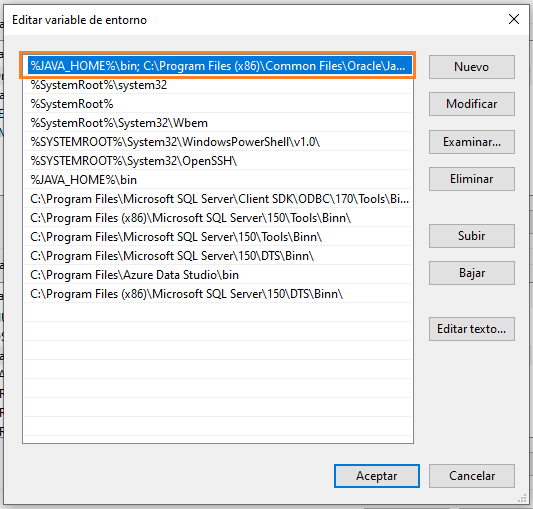Select the Client SDK\ODBC\170\Tools path entry
Screen dimensions: 533x509
point(218,199)
